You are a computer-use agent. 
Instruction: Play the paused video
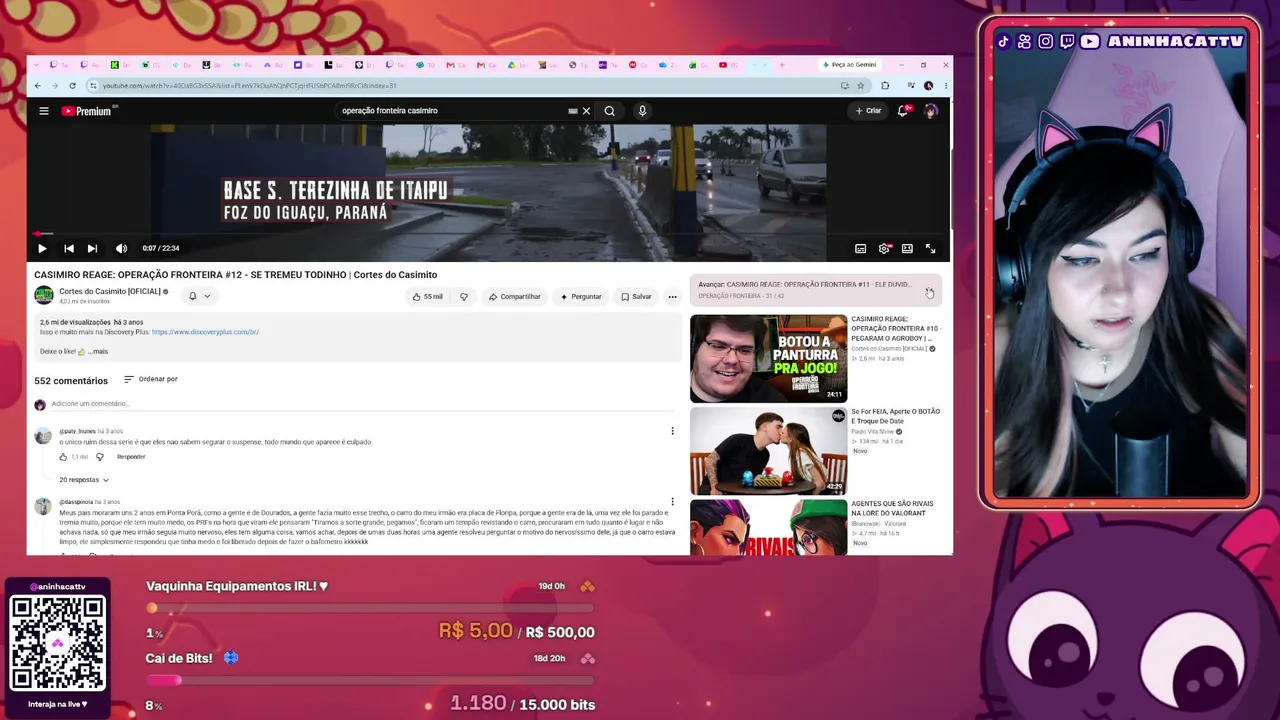[42, 248]
